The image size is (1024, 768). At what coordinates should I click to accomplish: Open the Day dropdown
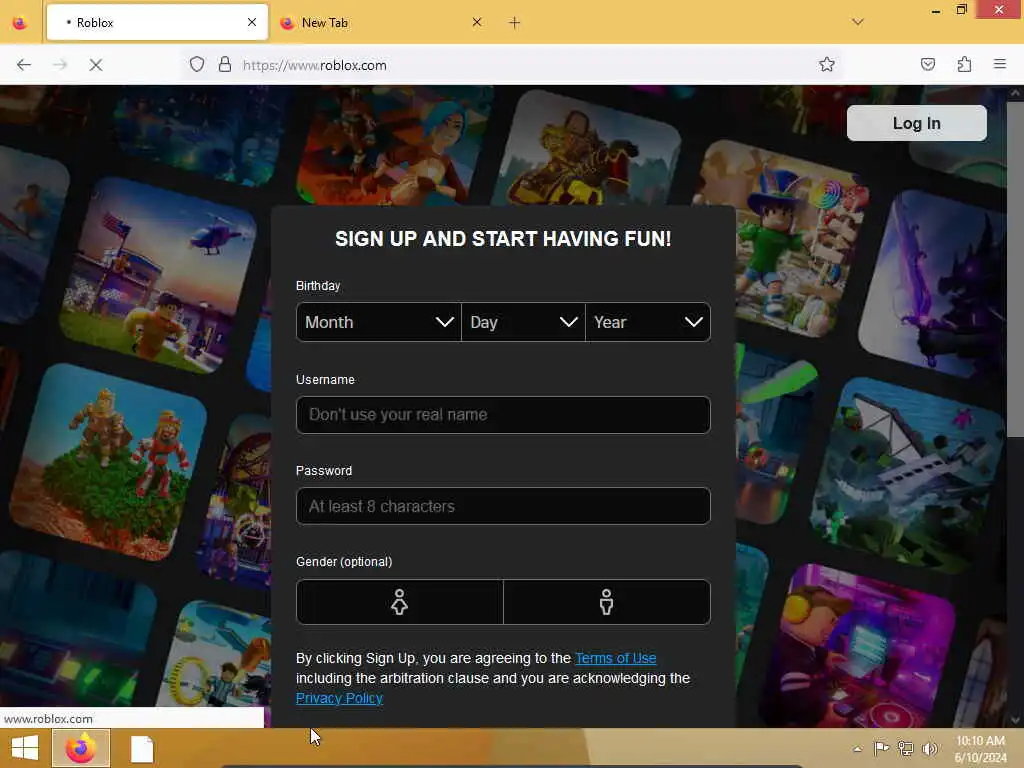(523, 322)
